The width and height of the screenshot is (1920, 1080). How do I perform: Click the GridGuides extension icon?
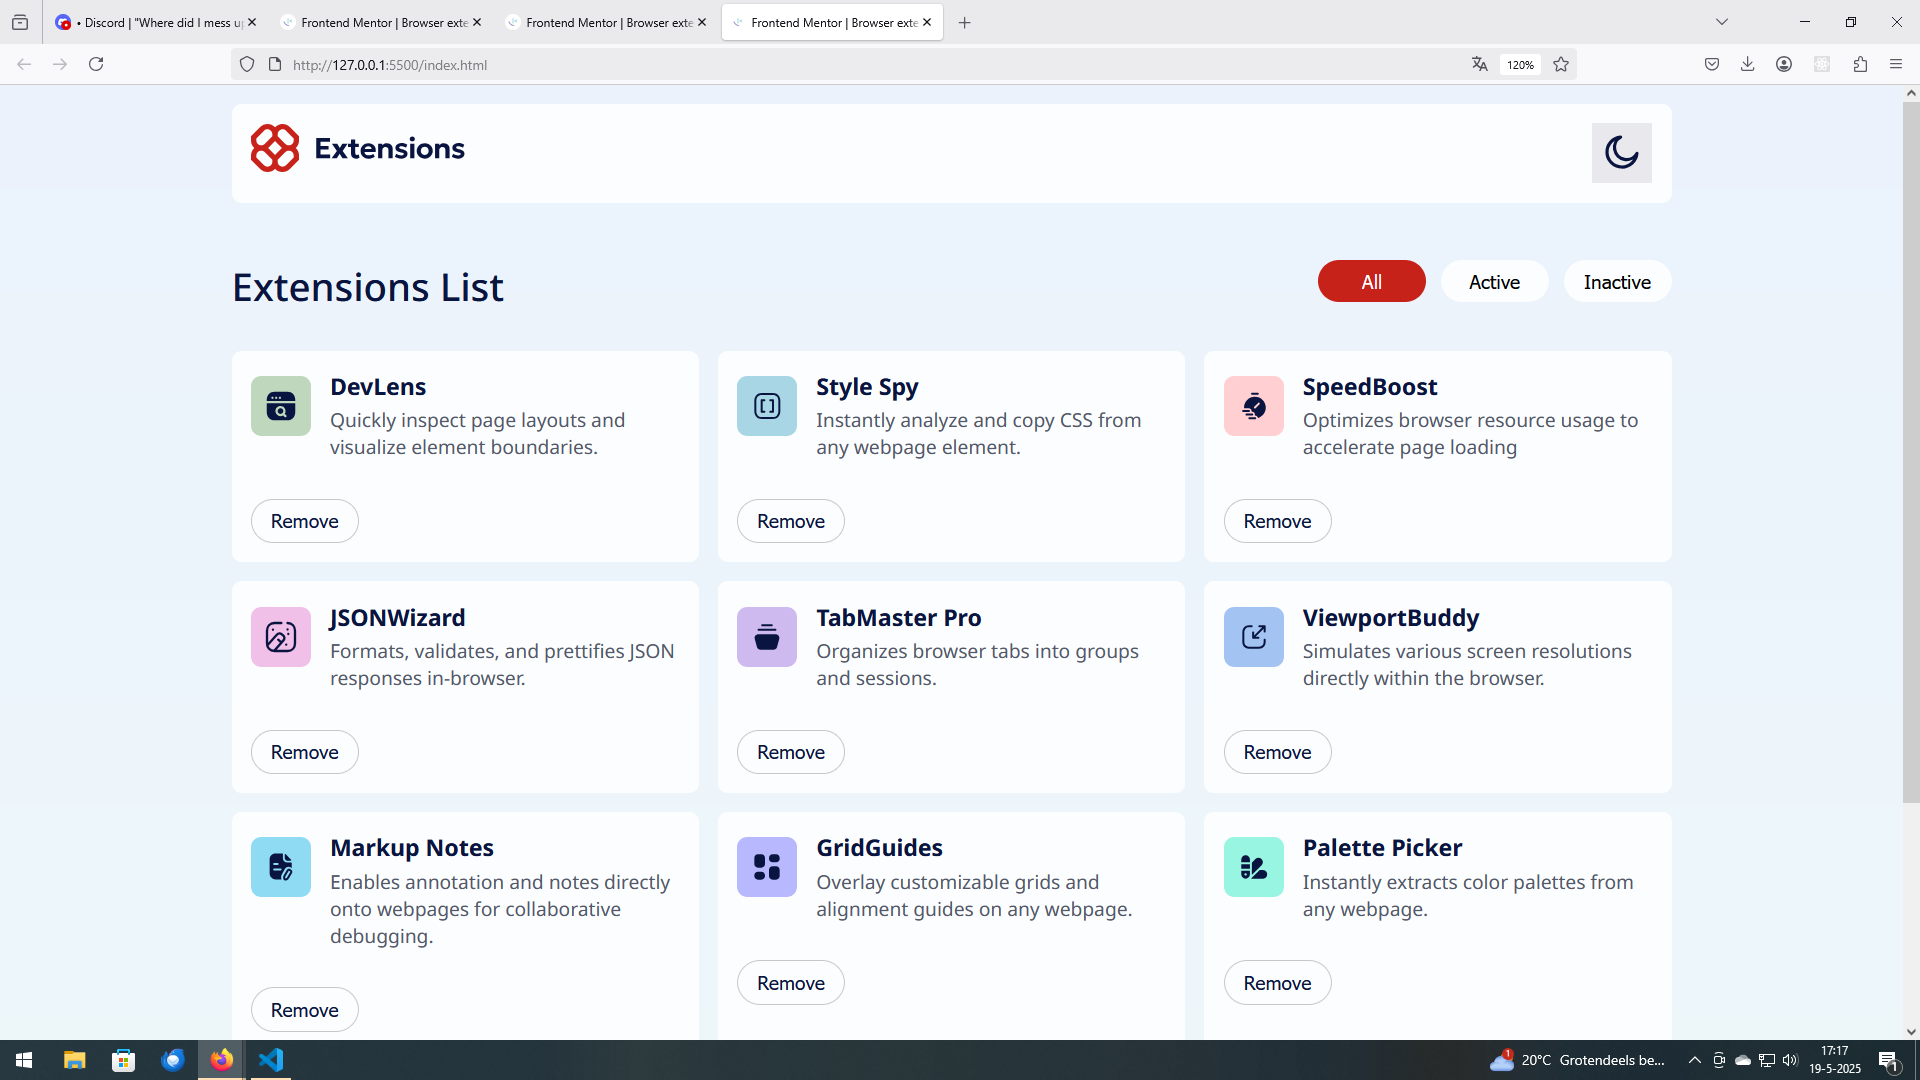pyautogui.click(x=766, y=867)
